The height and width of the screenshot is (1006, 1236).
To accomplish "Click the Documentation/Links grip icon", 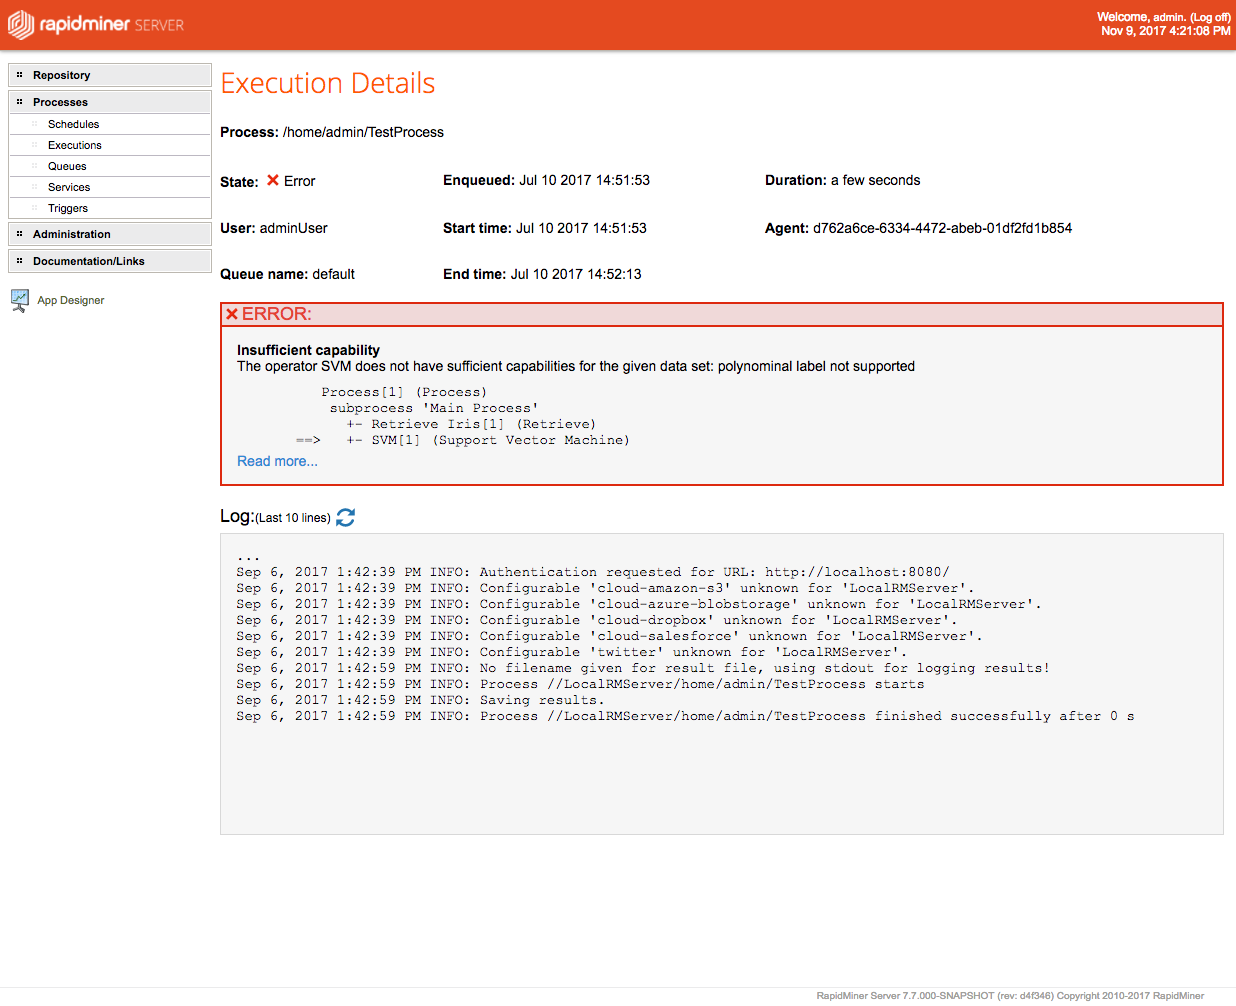I will [x=19, y=261].
